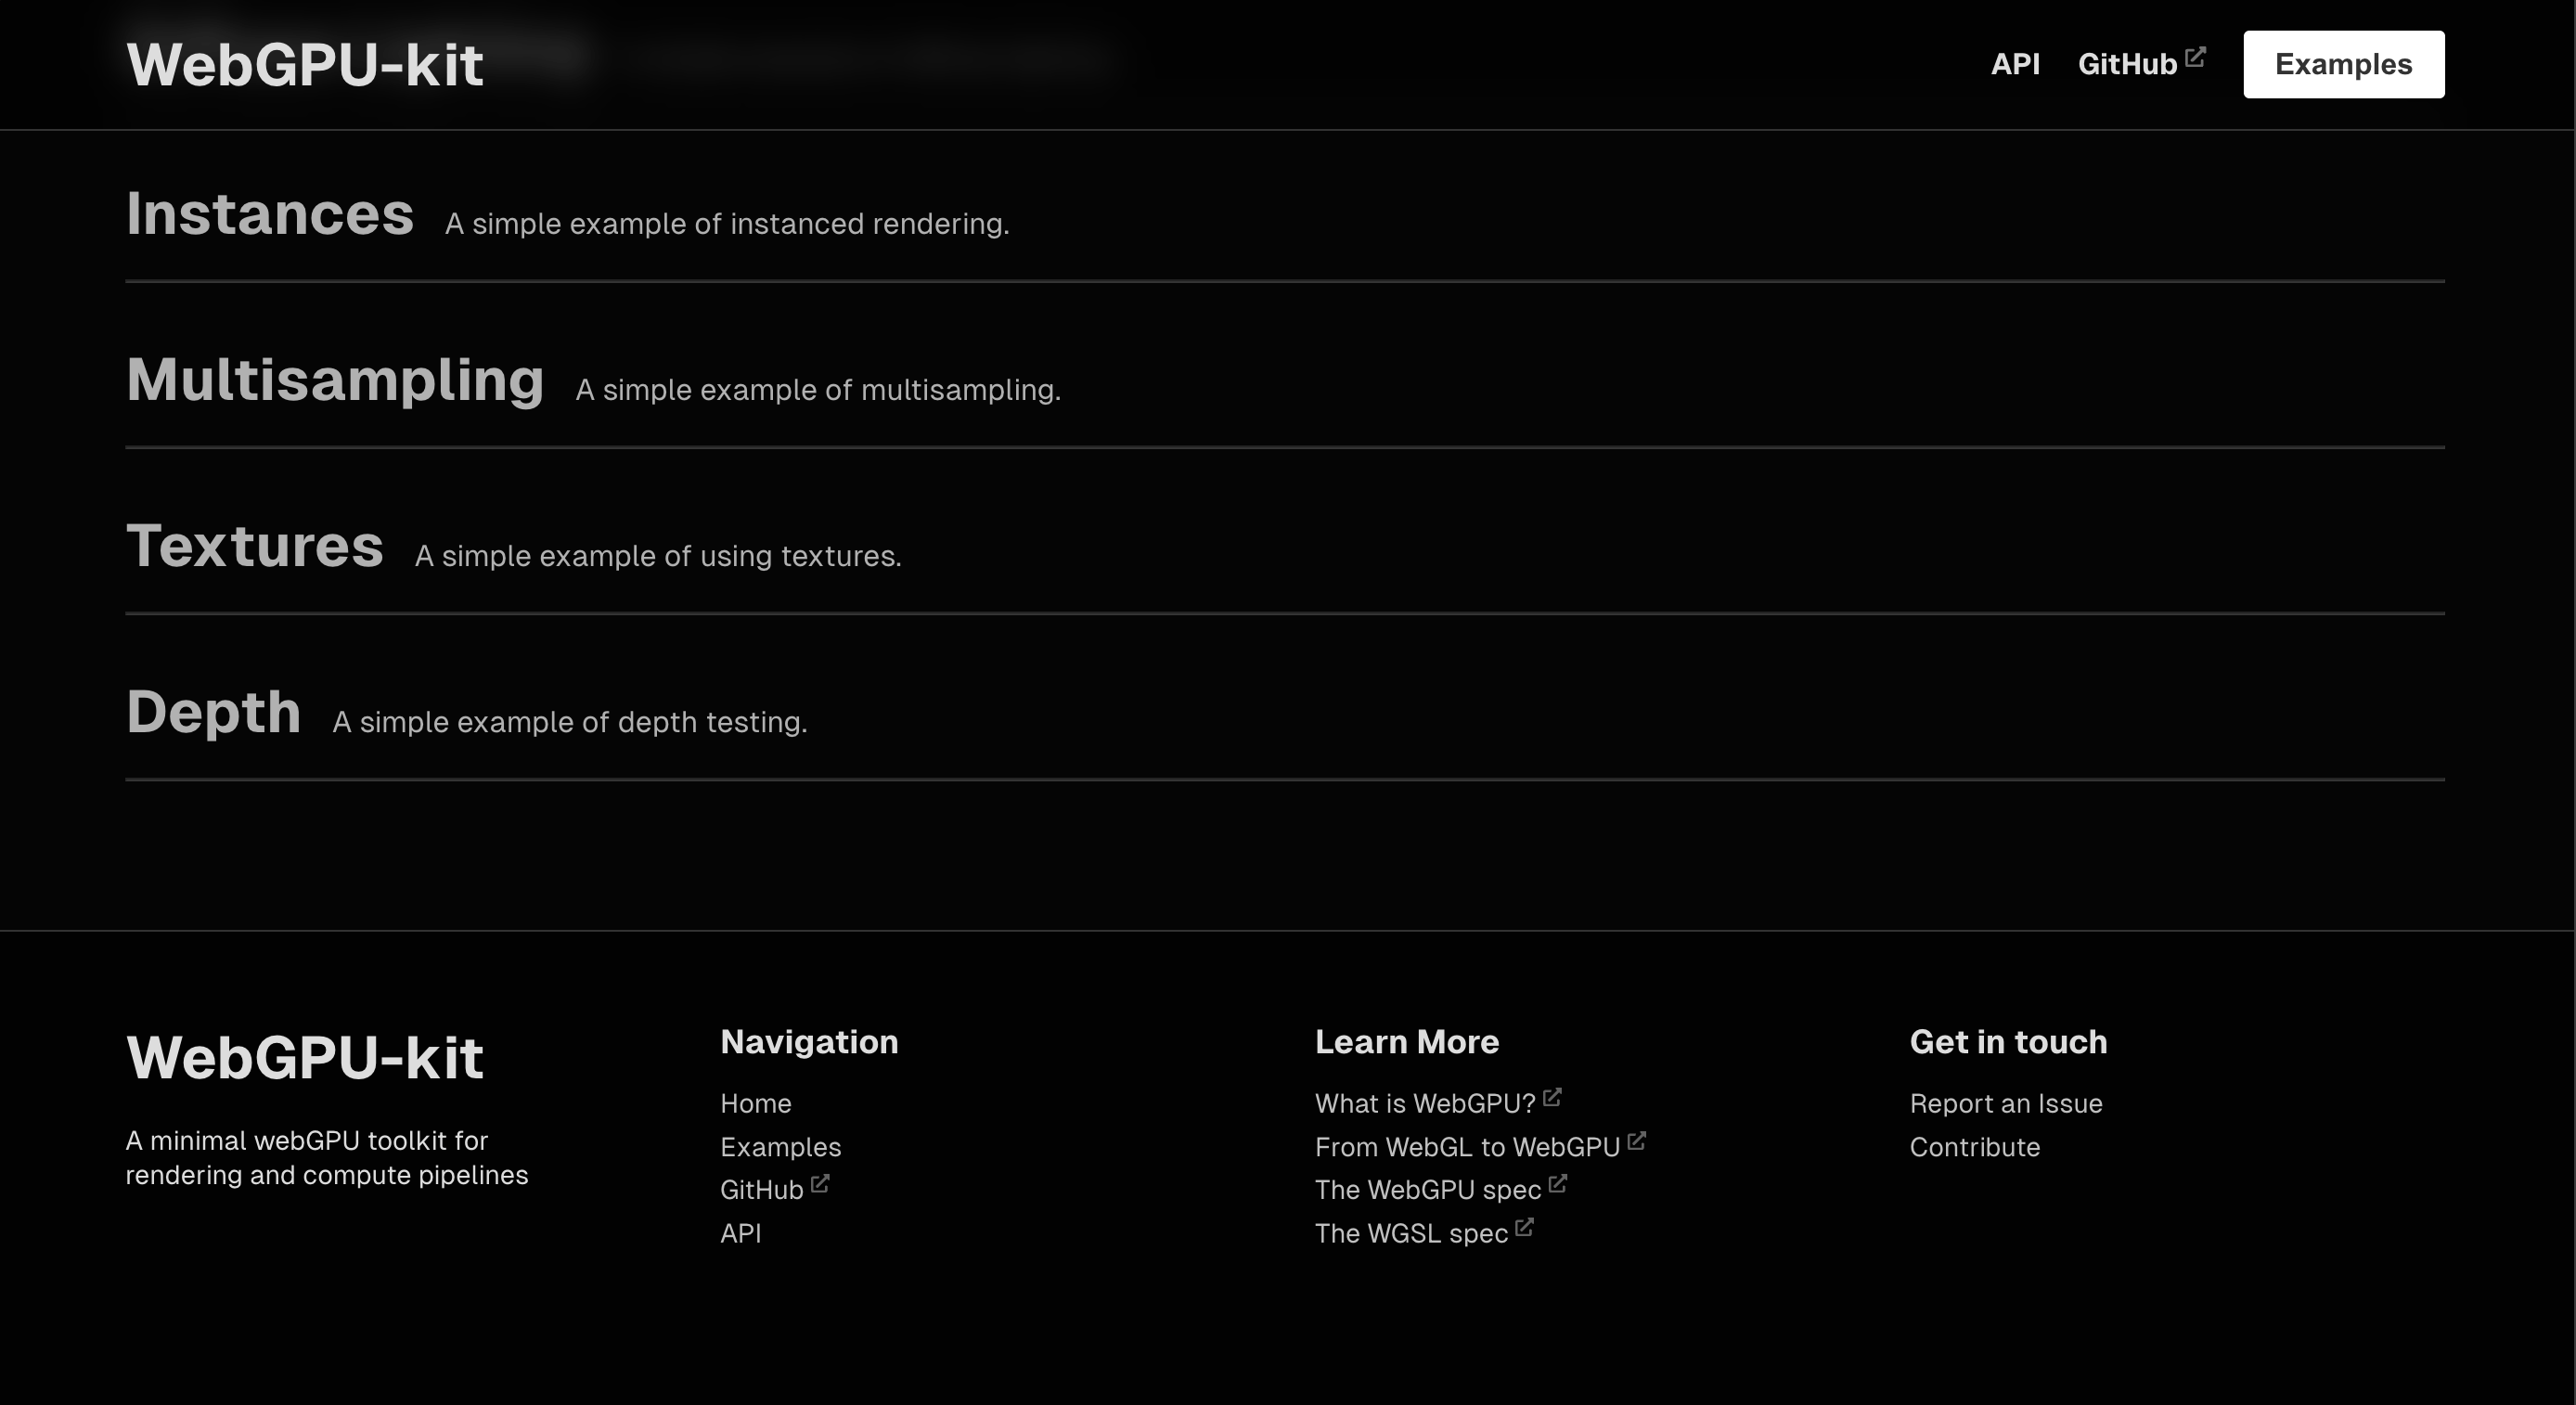
Task: Open GitHub link in top navigation
Action: tap(2127, 64)
